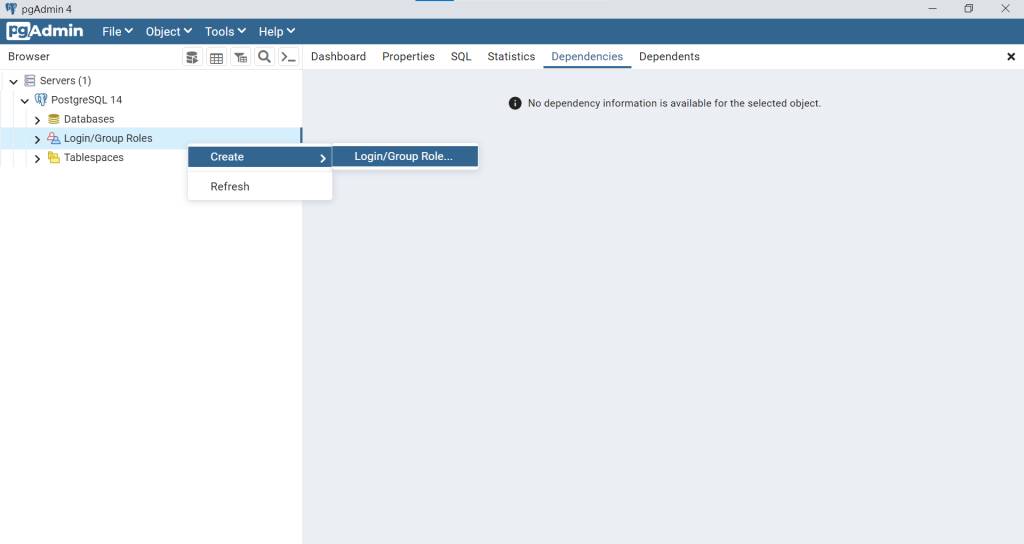Click the PostgreSQL 14 elephant icon
Screen dimensions: 1024x544
coord(41,99)
